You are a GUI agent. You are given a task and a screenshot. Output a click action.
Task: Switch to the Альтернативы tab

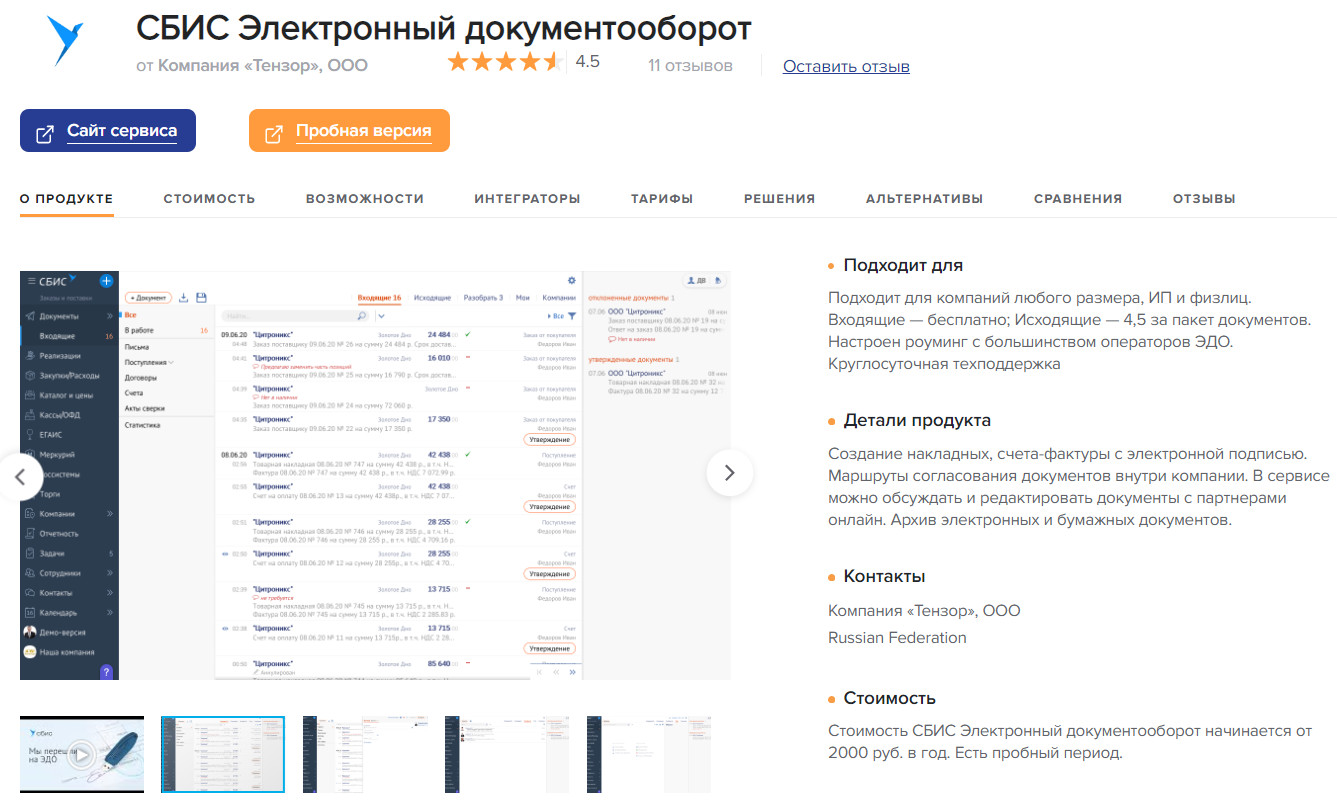pyautogui.click(x=924, y=199)
